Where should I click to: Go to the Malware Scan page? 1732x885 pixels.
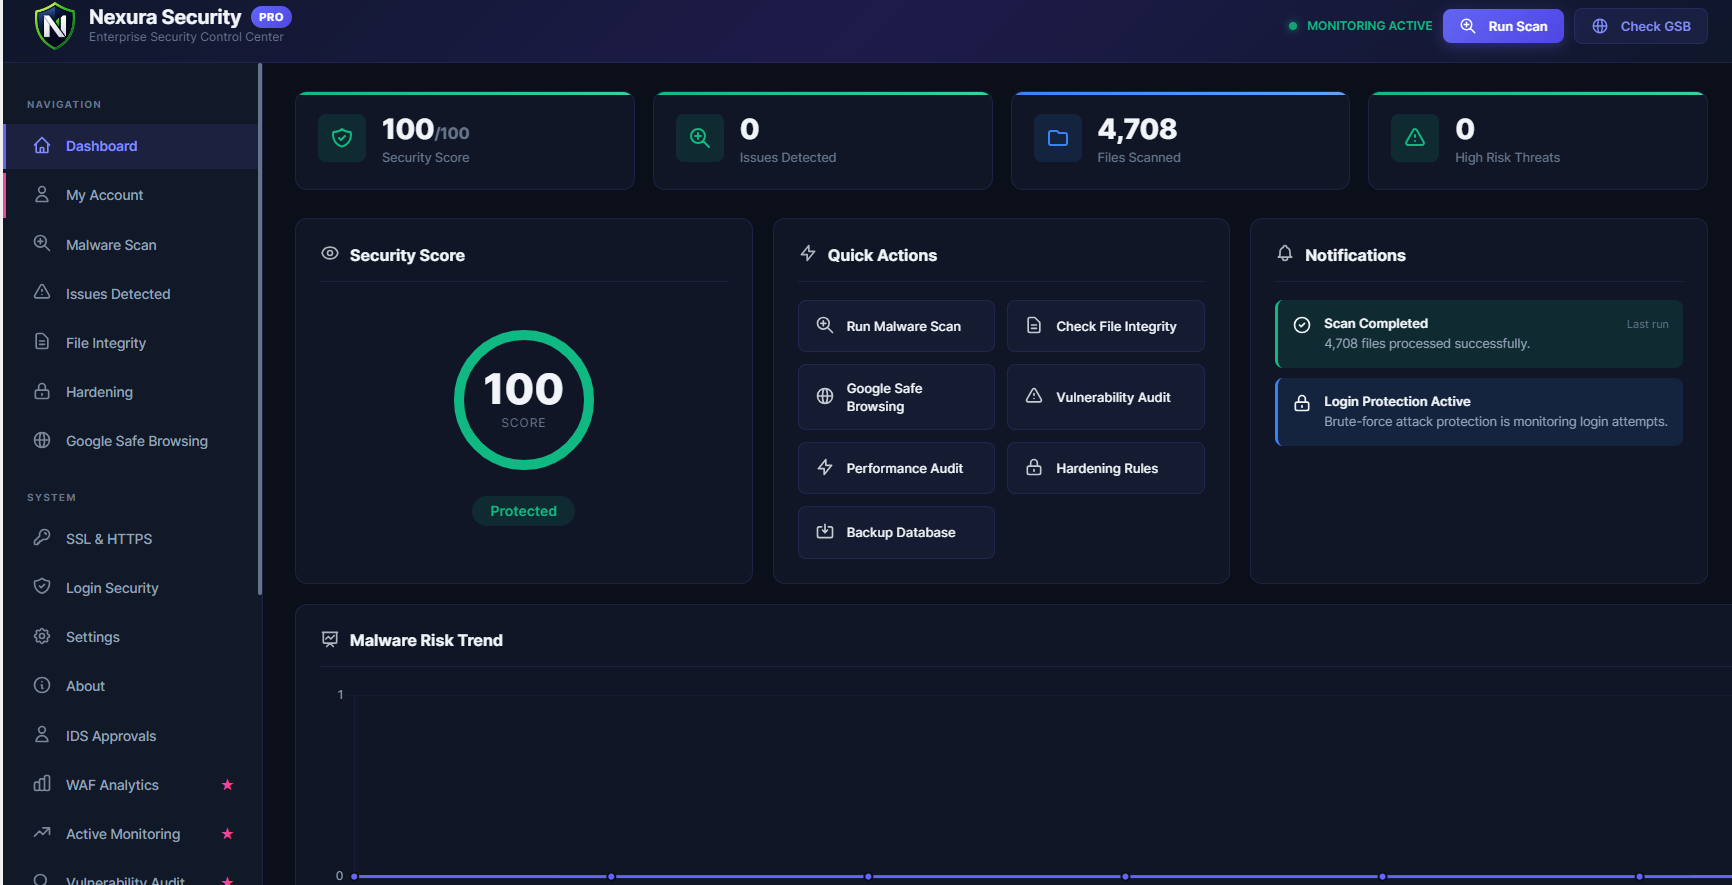pyautogui.click(x=131, y=245)
